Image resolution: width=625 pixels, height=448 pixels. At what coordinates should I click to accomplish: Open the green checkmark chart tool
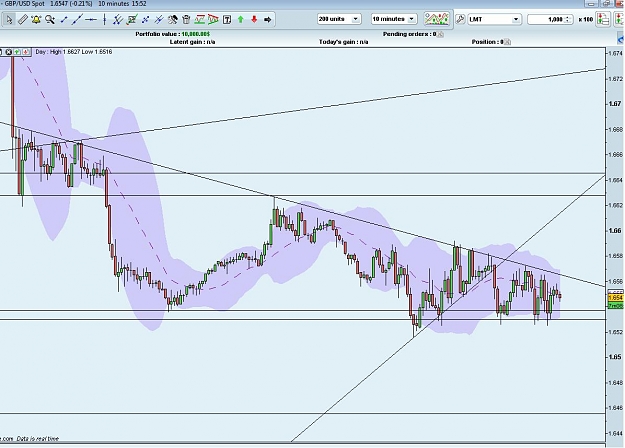pyautogui.click(x=132, y=19)
